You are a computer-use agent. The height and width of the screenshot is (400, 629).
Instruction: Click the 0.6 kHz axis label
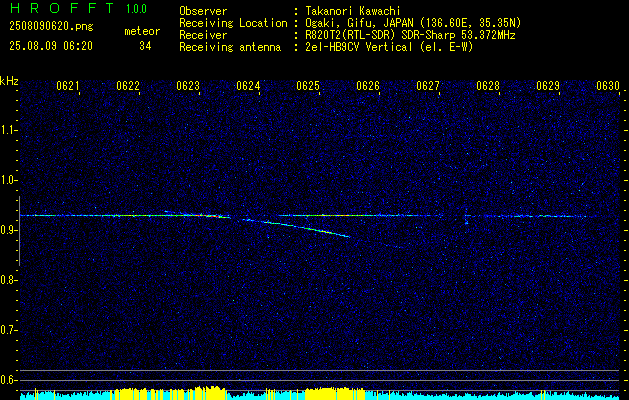tap(8, 380)
